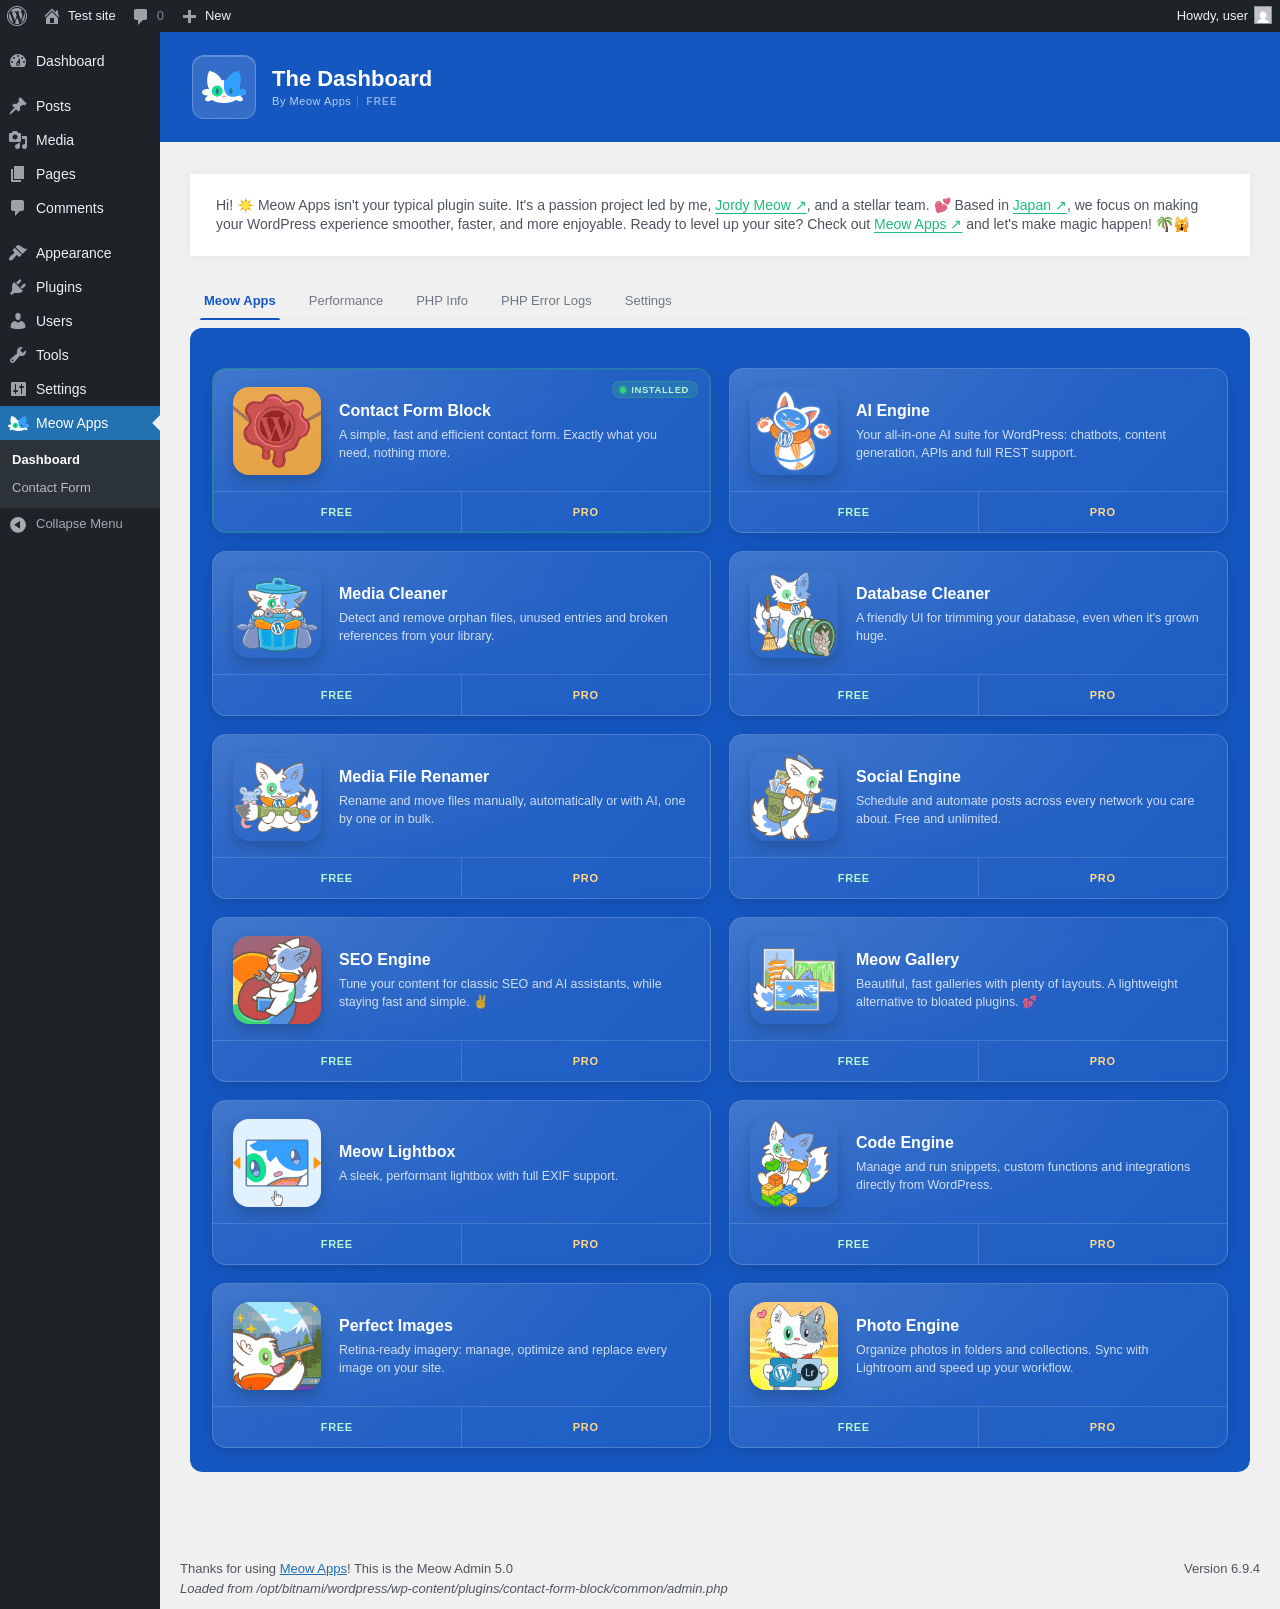The image size is (1280, 1609).
Task: Click the Media Cleaner trash bin icon
Action: pyautogui.click(x=277, y=614)
